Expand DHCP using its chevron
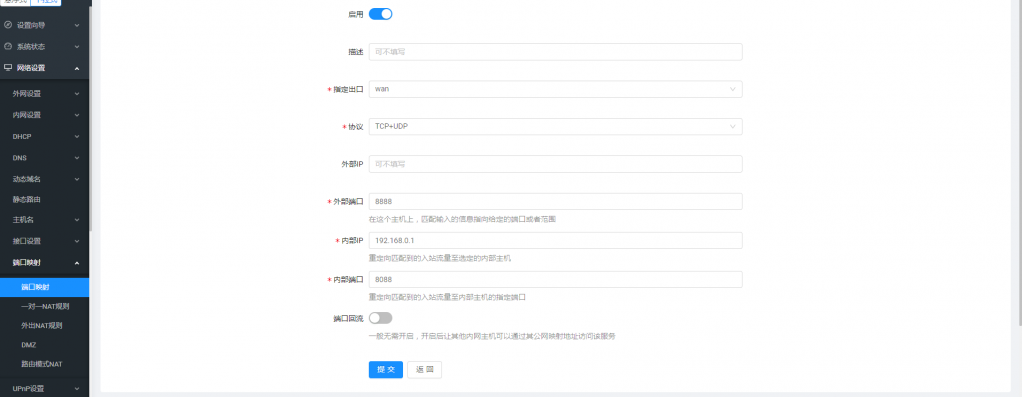1022x397 pixels. point(77,137)
